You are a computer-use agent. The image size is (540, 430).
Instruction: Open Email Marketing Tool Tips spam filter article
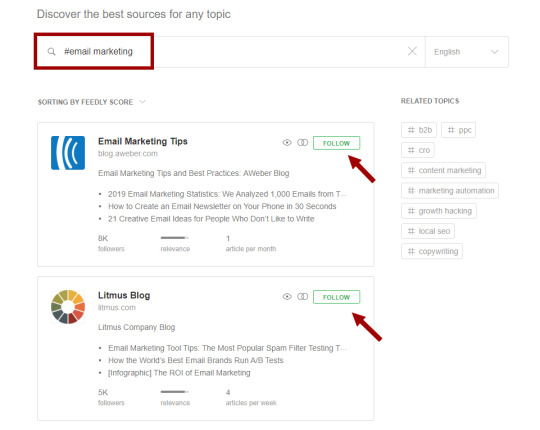coord(227,348)
